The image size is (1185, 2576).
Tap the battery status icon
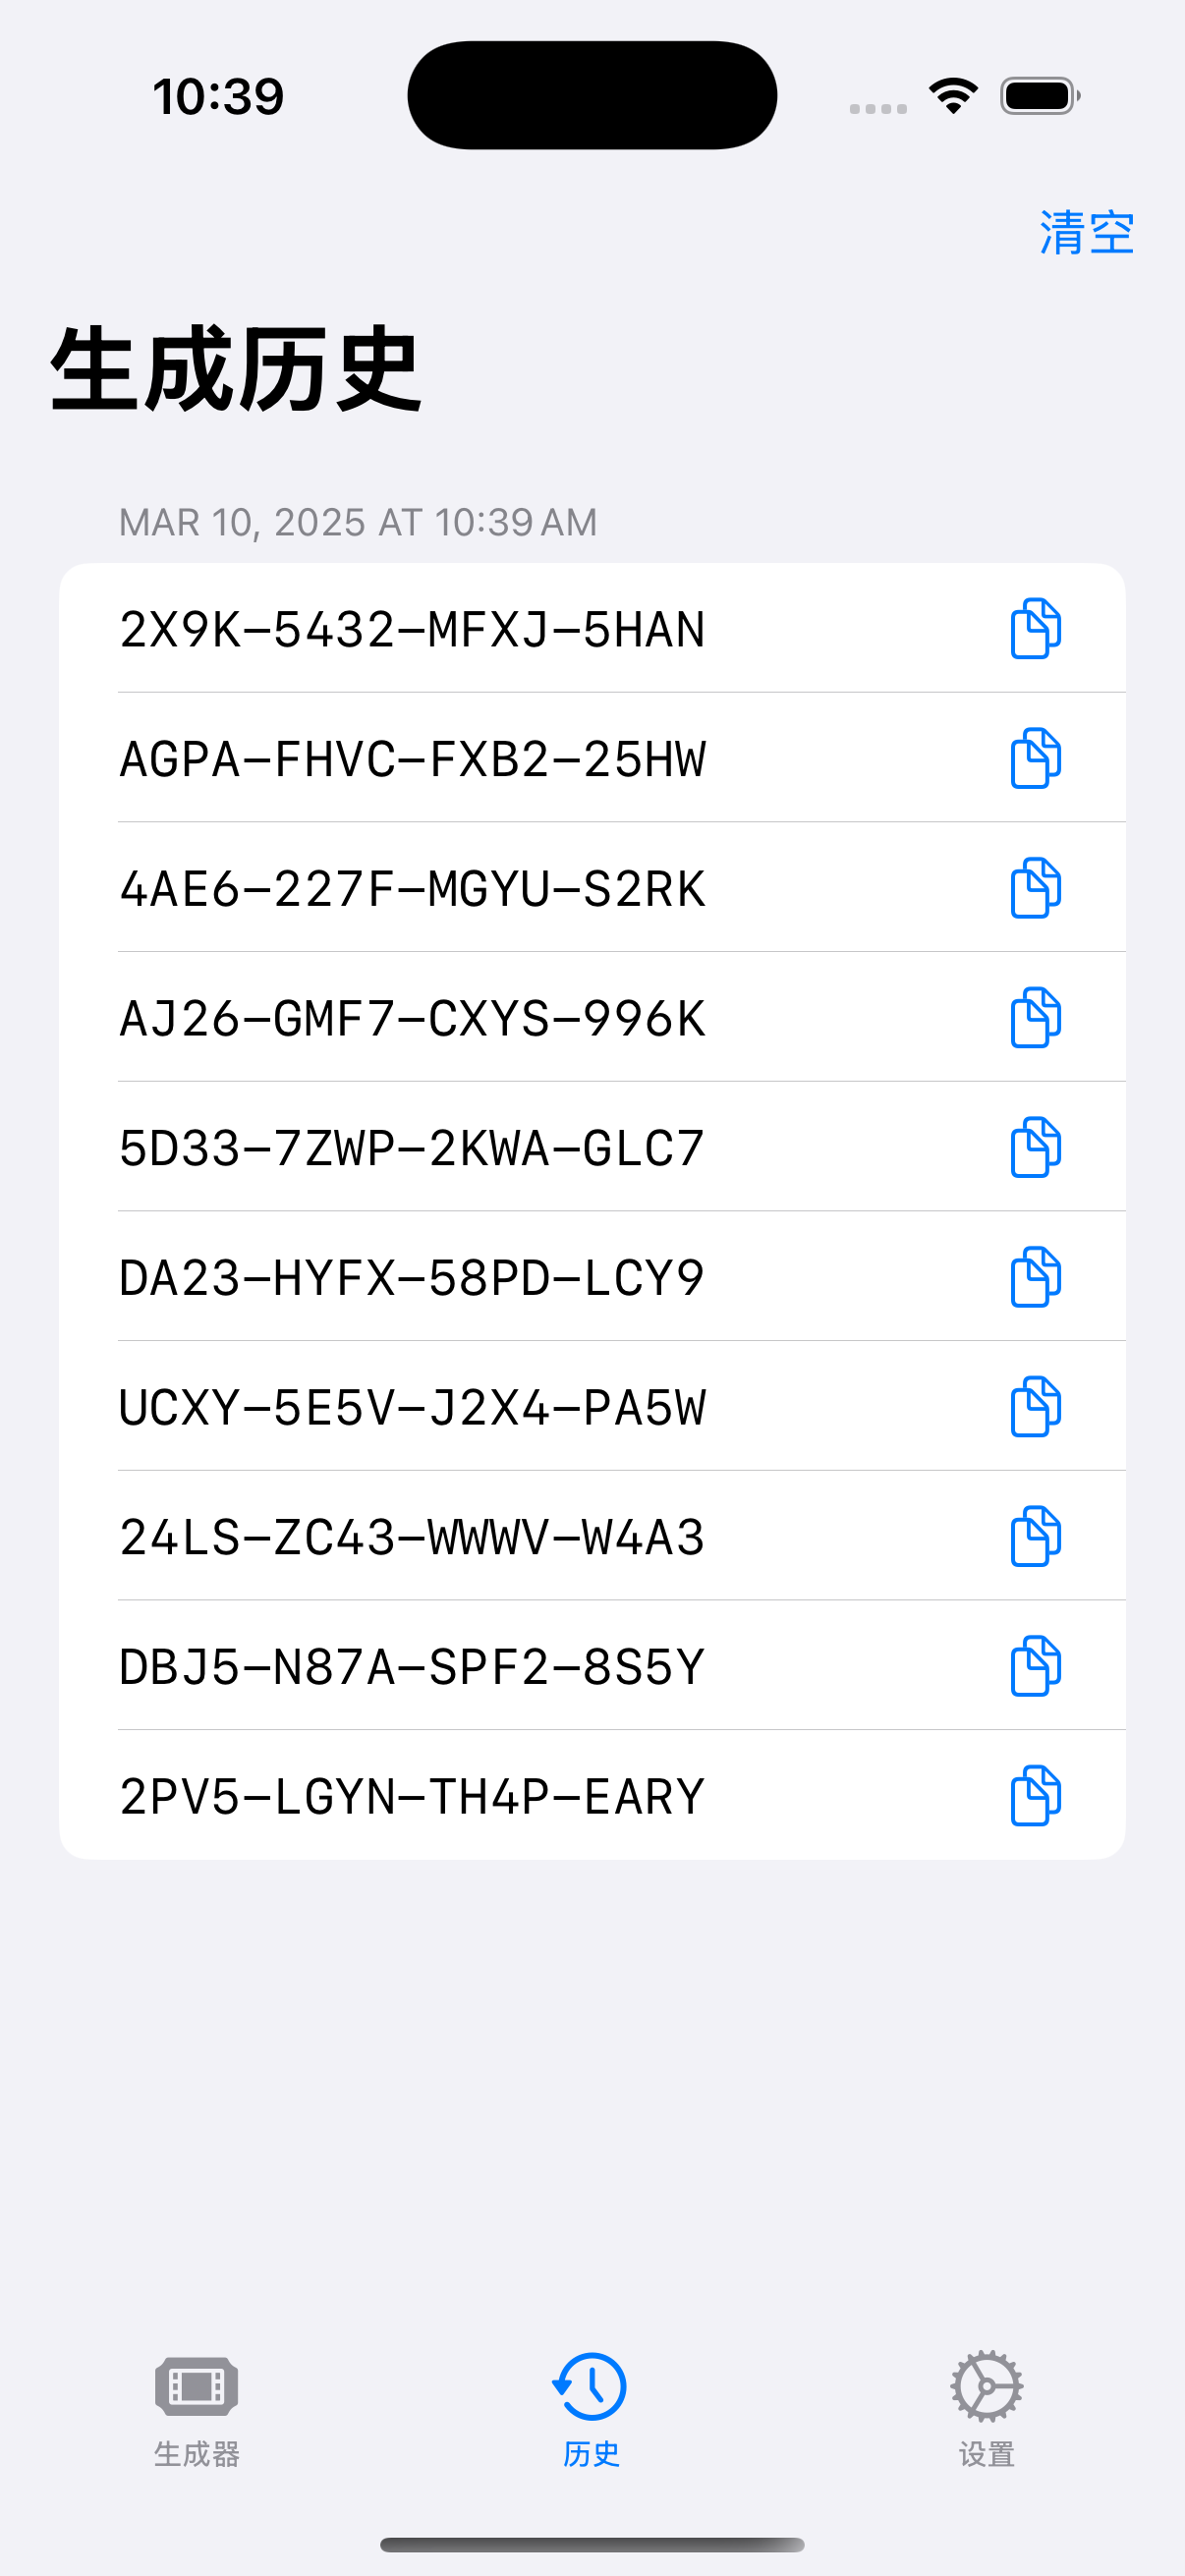[x=1039, y=96]
